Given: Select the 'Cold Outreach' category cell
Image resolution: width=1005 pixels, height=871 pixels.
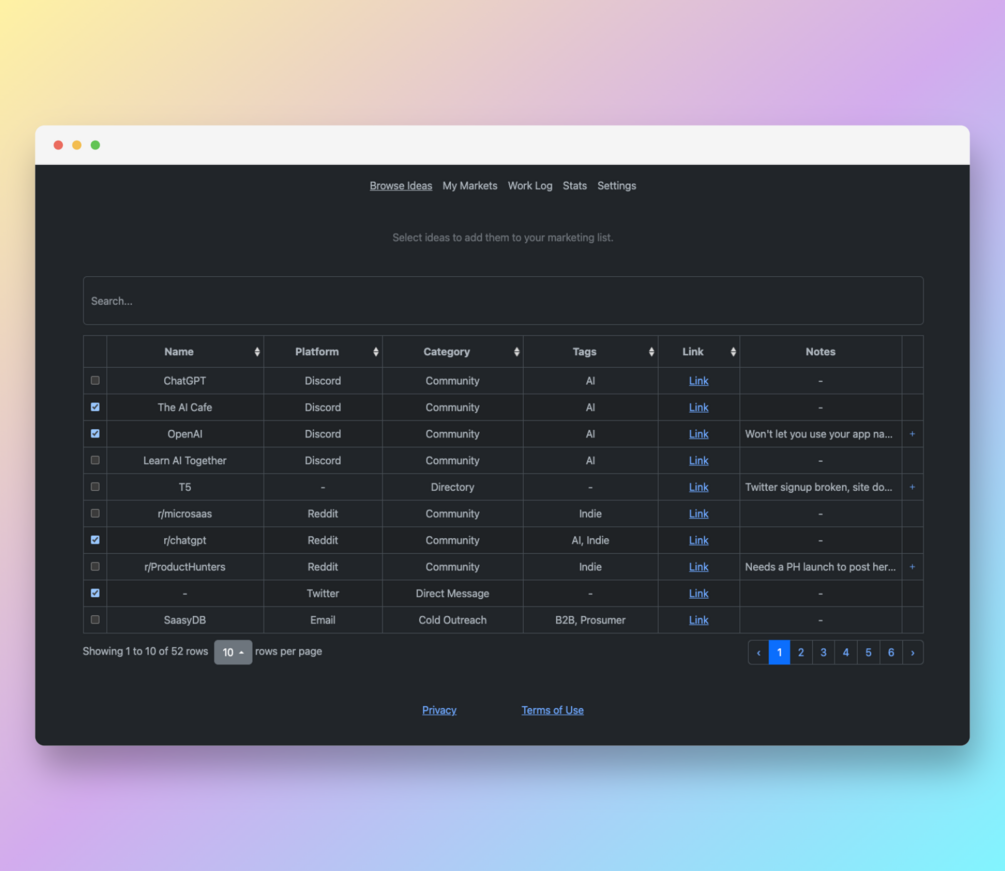Looking at the screenshot, I should point(453,620).
